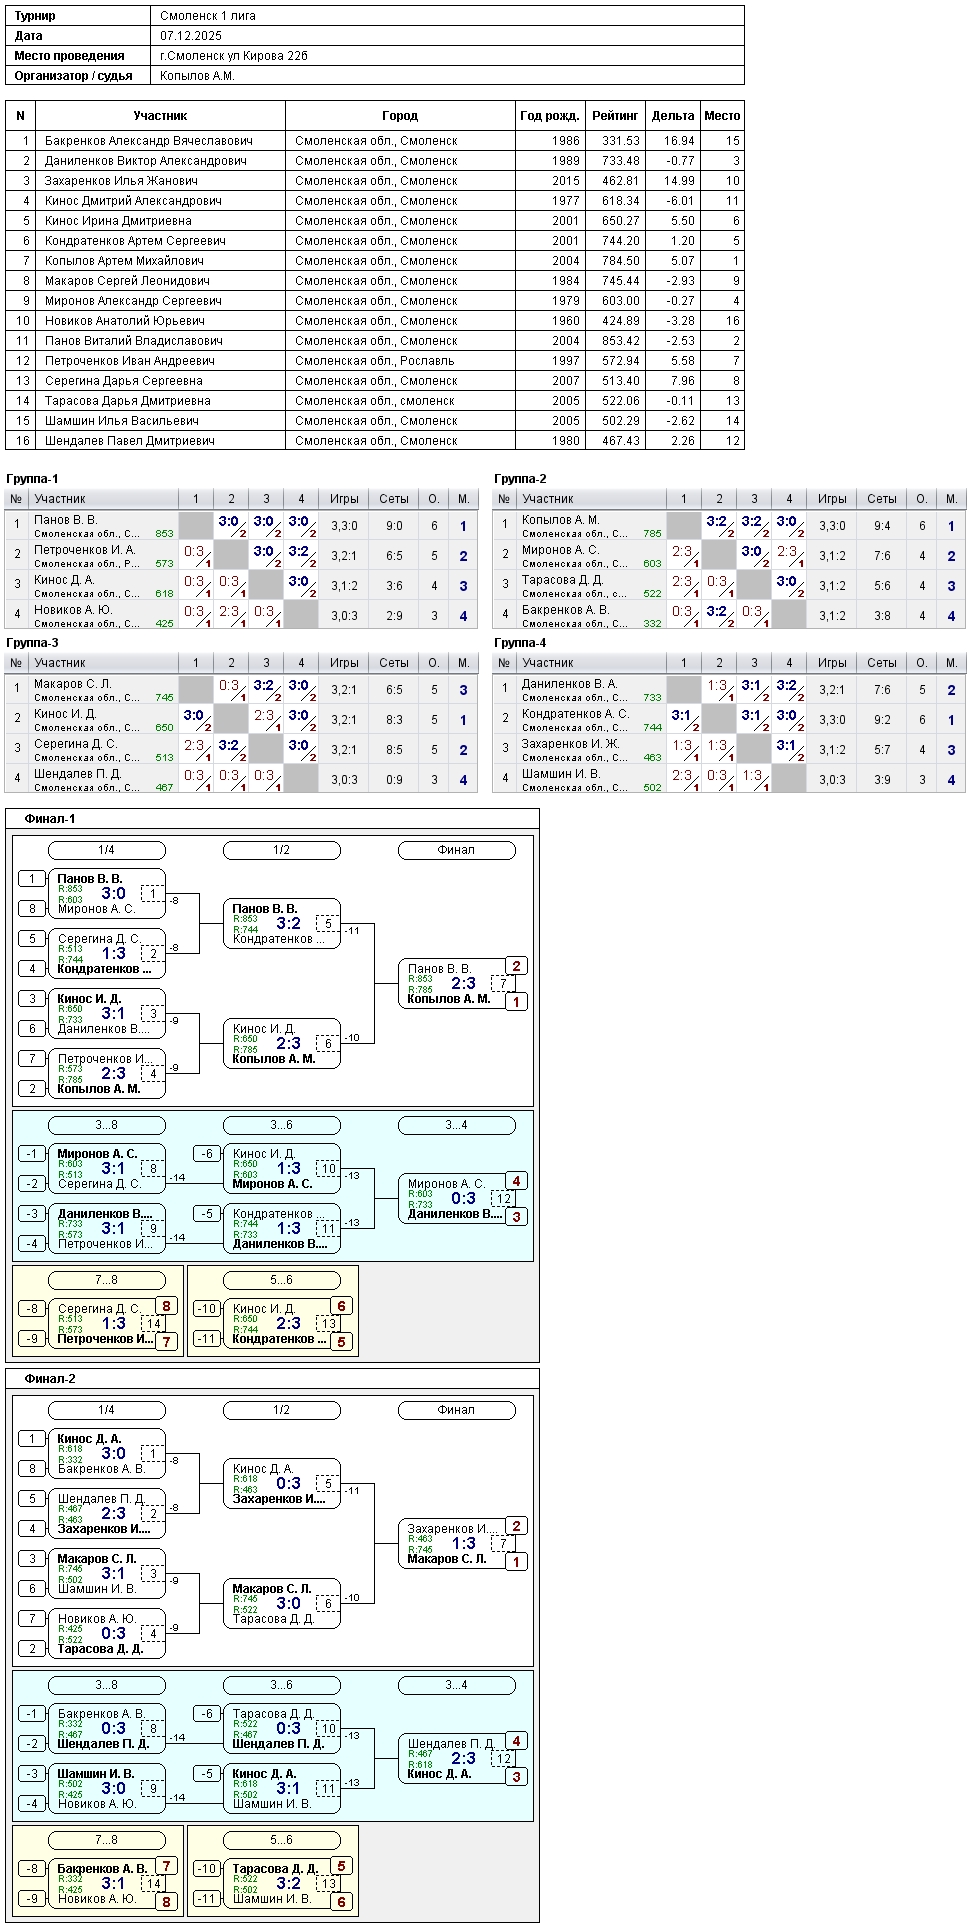Click the Город column header

(400, 116)
